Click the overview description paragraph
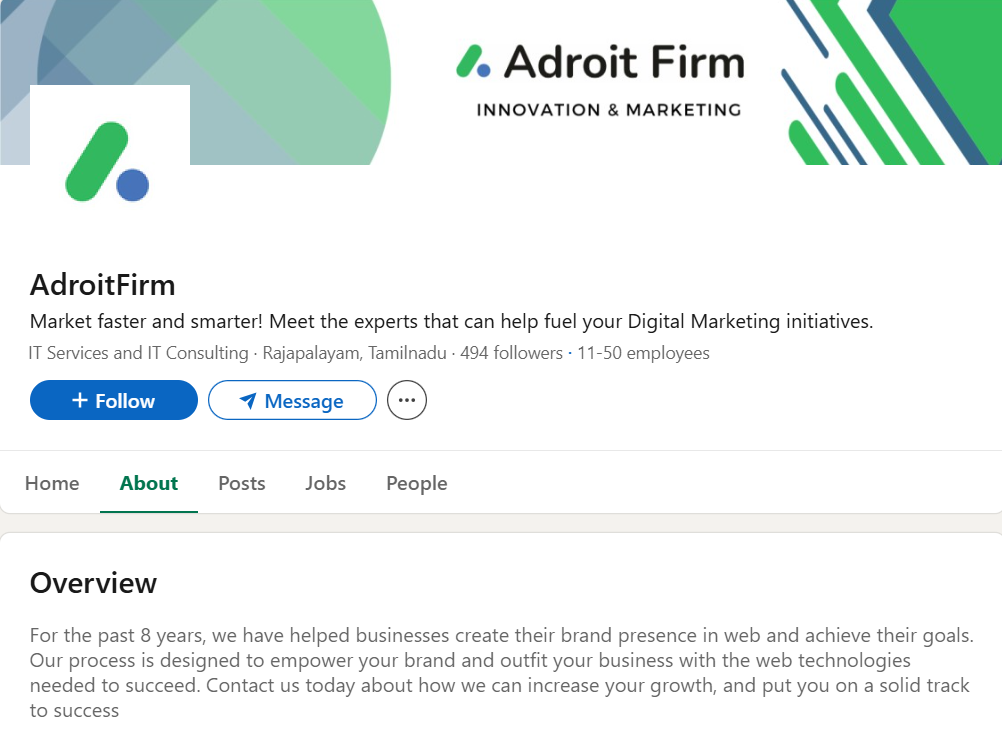The width and height of the screenshot is (1002, 743). click(502, 673)
